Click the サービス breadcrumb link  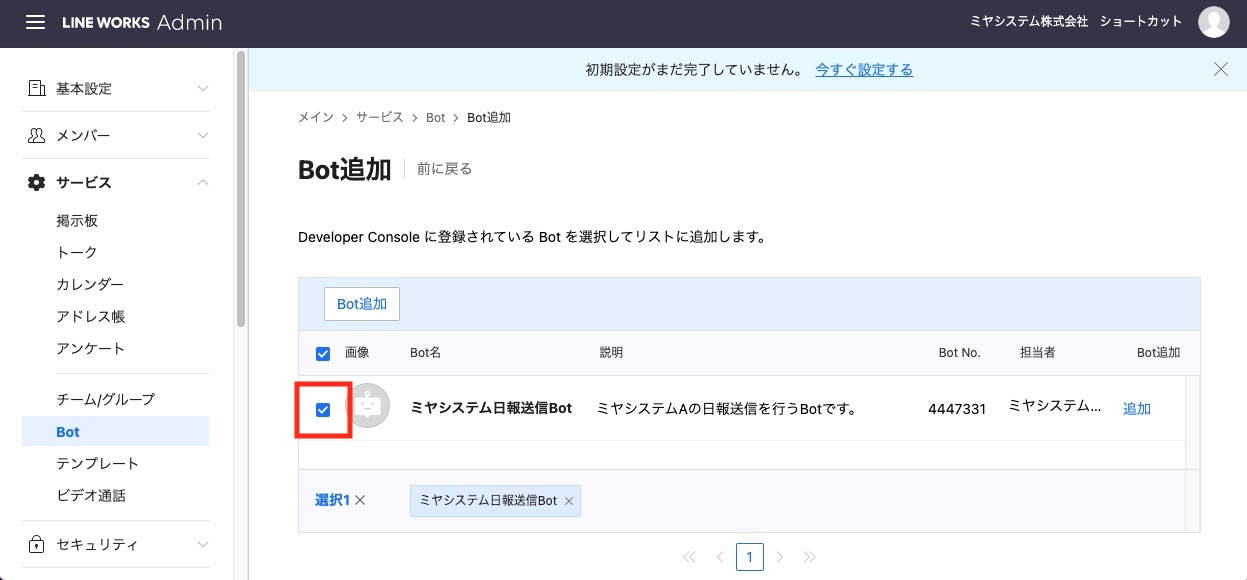coord(380,118)
